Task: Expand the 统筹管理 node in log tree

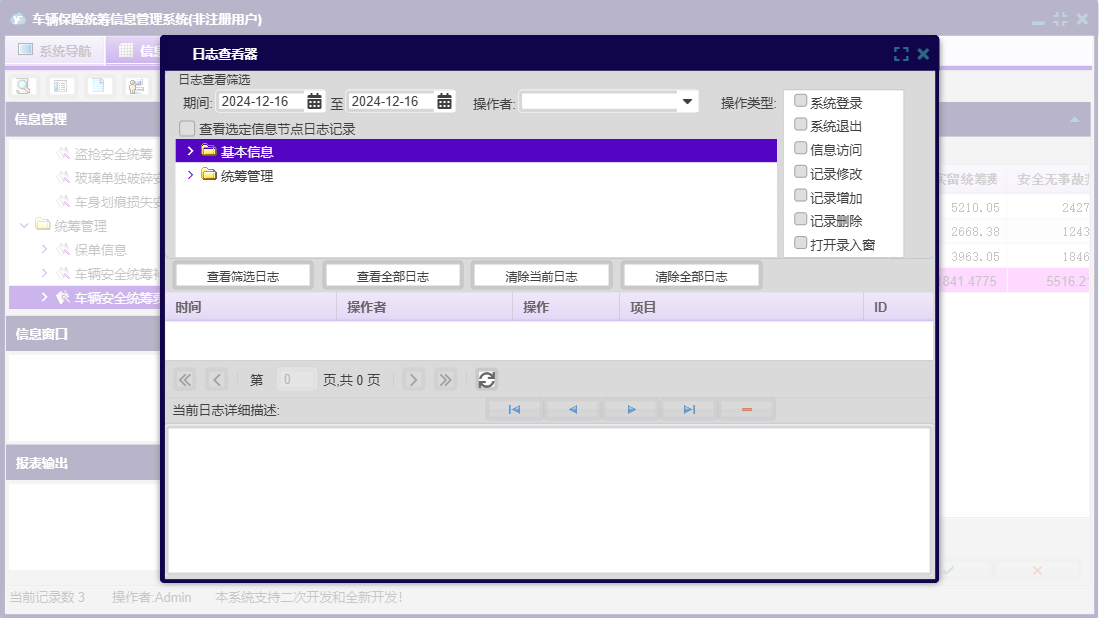Action: click(190, 175)
